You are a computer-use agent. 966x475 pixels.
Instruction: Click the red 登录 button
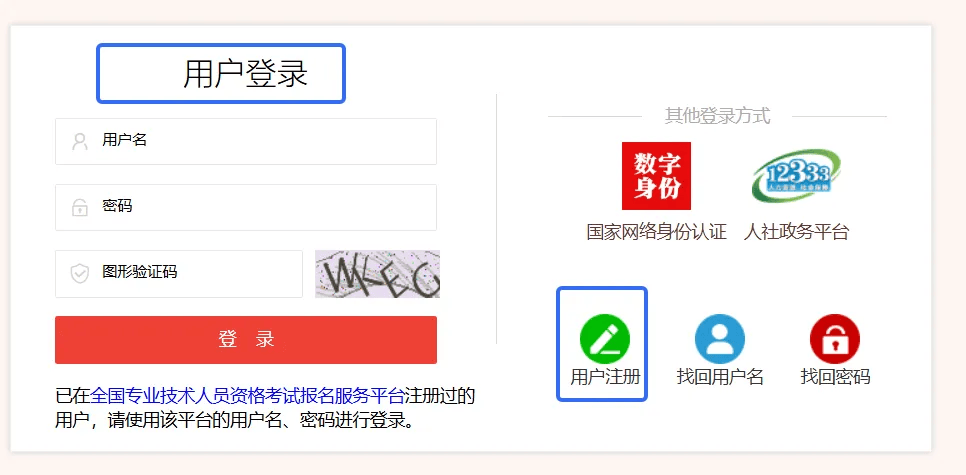pos(246,340)
